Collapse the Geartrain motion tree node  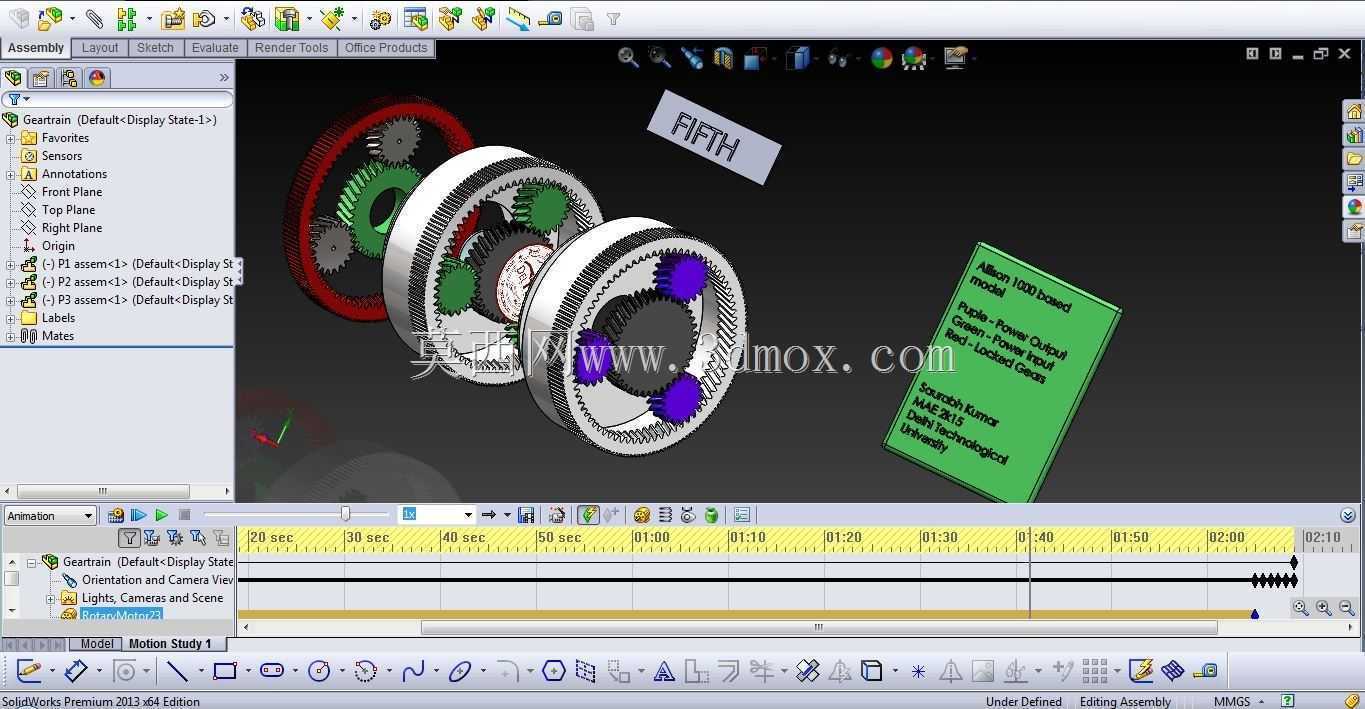(x=31, y=563)
